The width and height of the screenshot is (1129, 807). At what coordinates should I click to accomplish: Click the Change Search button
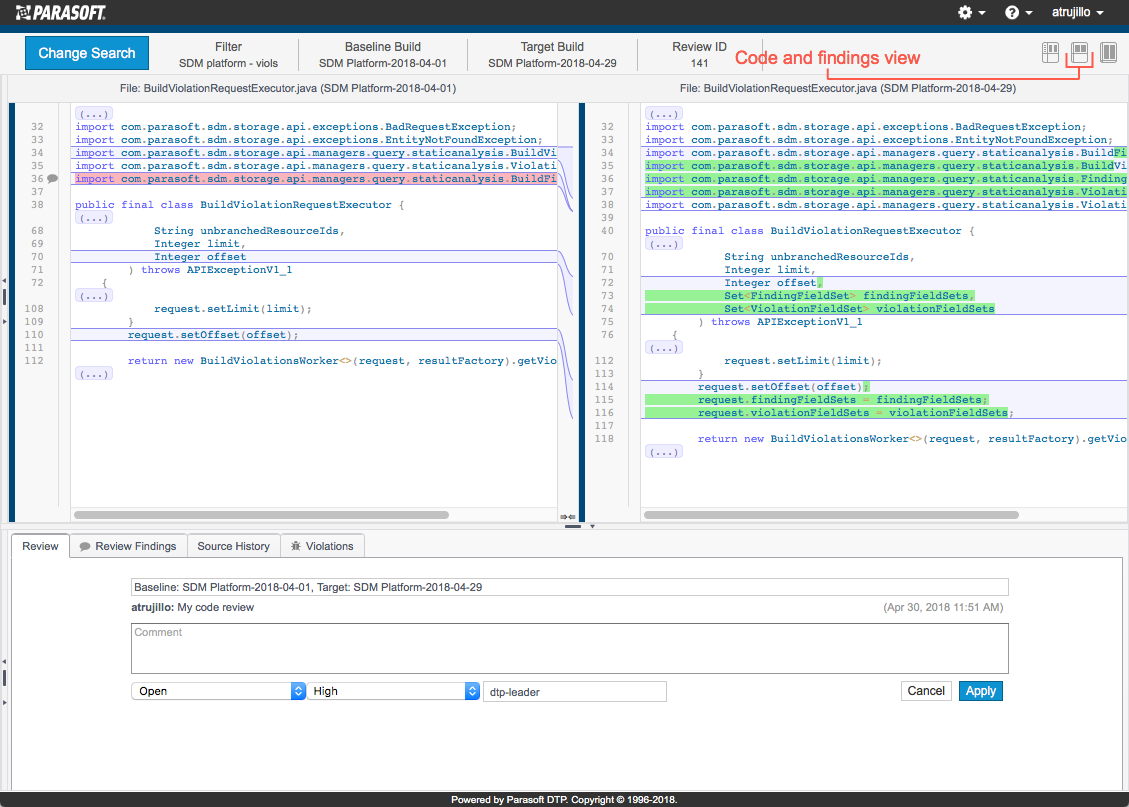86,53
